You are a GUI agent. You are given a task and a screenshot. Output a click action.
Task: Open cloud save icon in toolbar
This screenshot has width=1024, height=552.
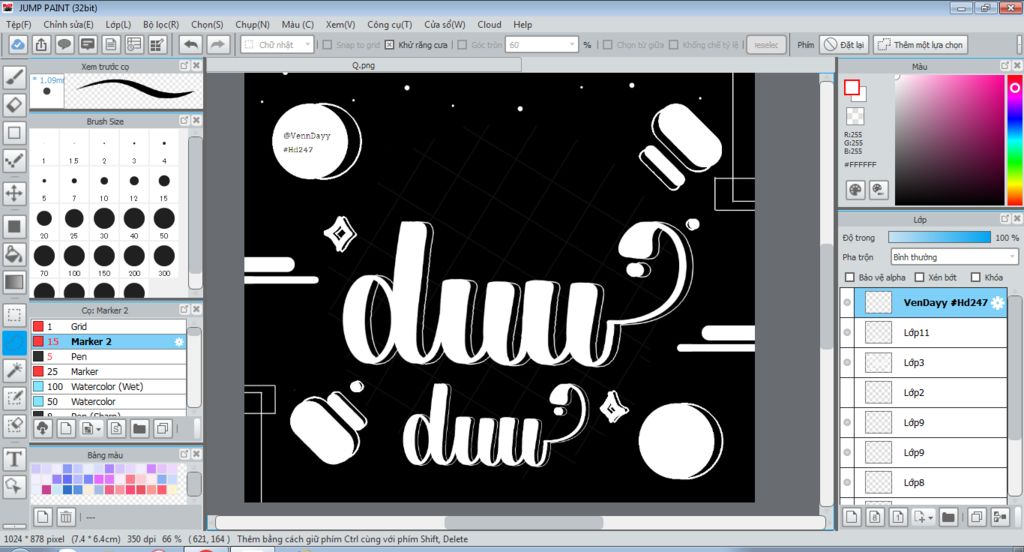coord(17,44)
